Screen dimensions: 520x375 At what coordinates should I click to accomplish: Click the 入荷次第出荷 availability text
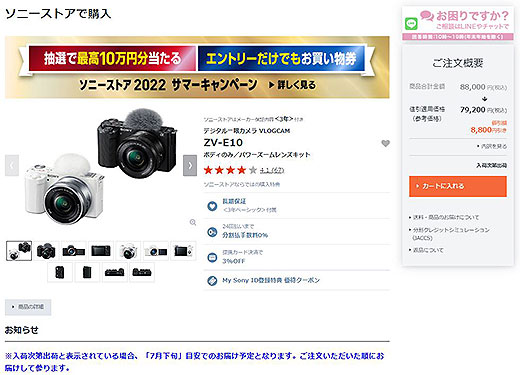(491, 165)
